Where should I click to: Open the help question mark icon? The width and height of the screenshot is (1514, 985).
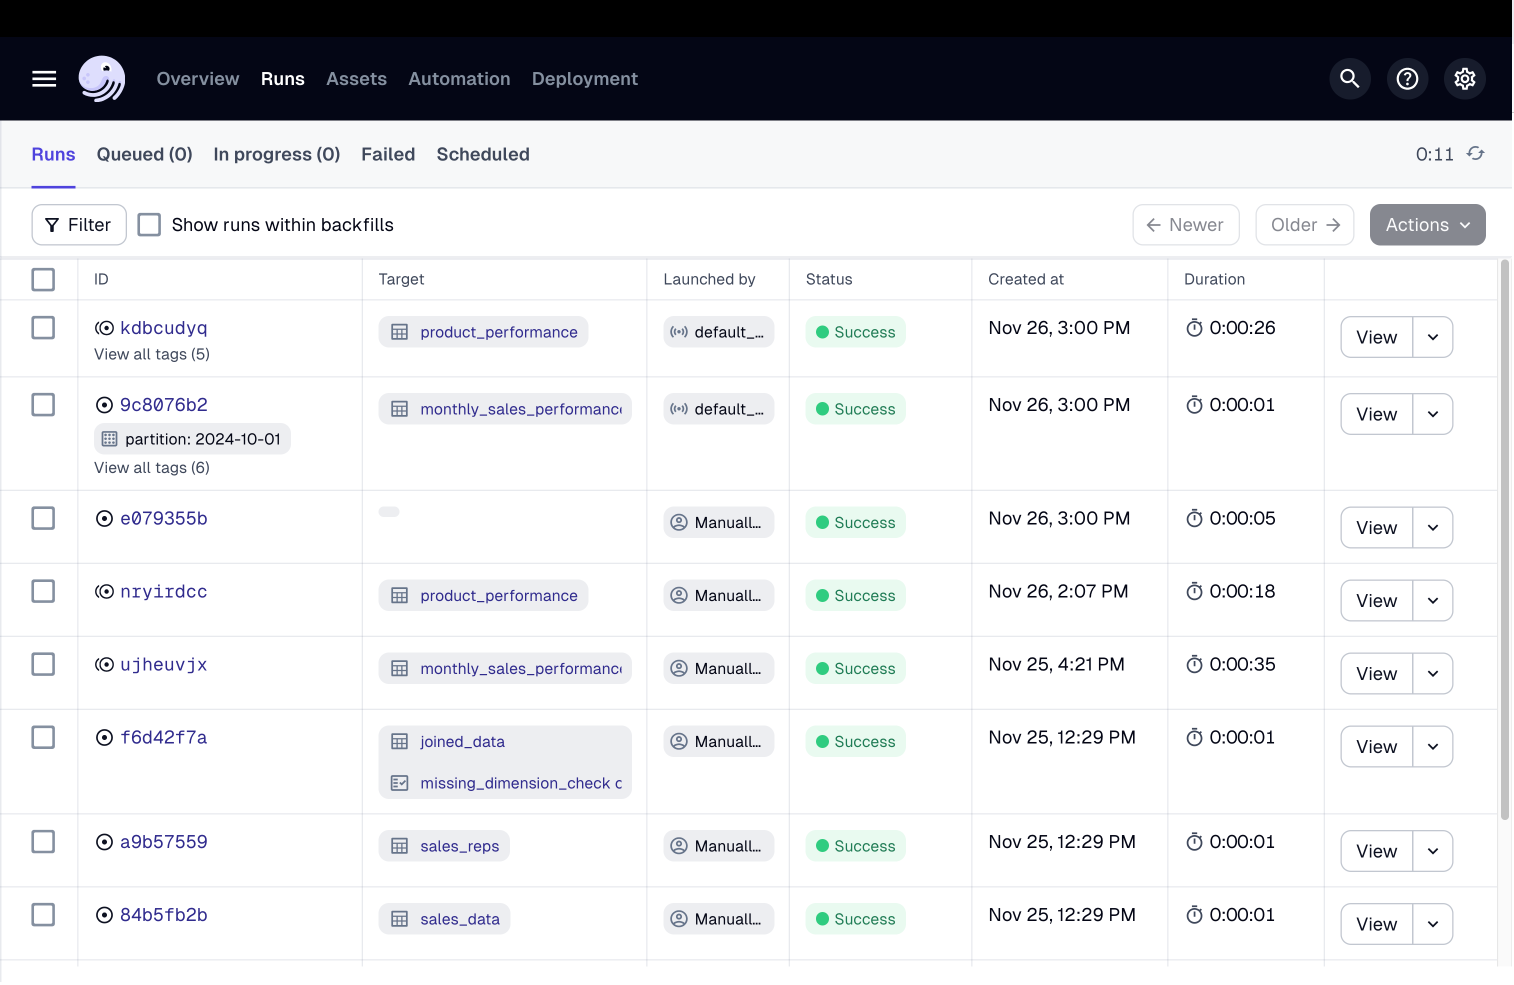coord(1407,79)
